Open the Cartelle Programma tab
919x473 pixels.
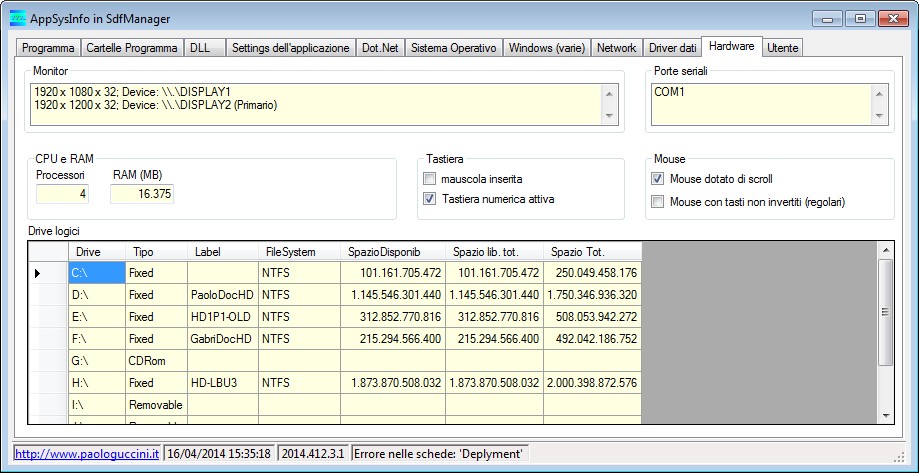tap(132, 48)
